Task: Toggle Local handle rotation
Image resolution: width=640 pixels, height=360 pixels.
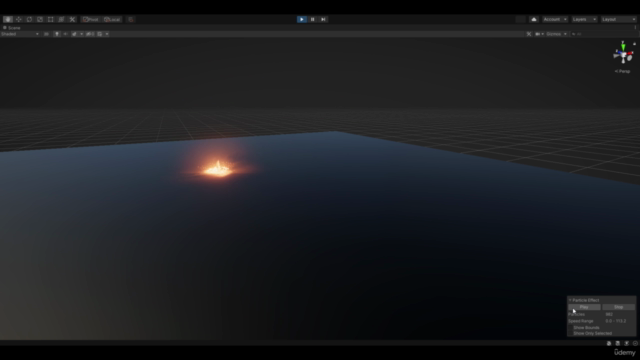Action: click(x=112, y=19)
